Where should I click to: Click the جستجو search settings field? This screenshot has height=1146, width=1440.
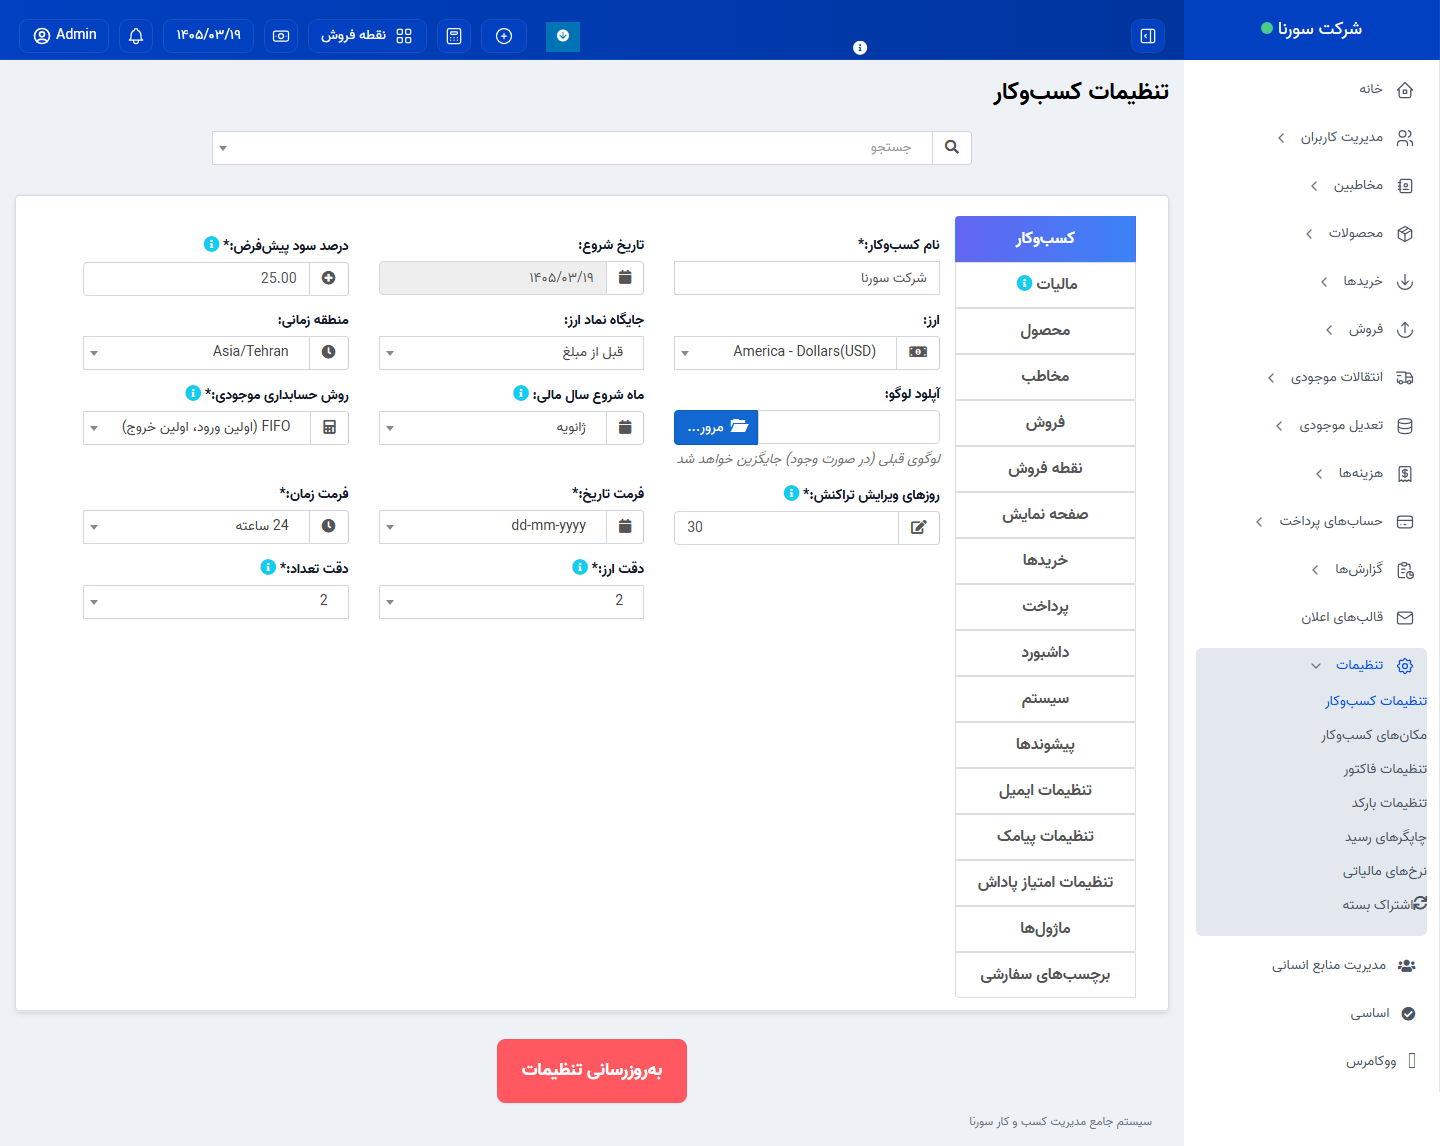click(572, 148)
